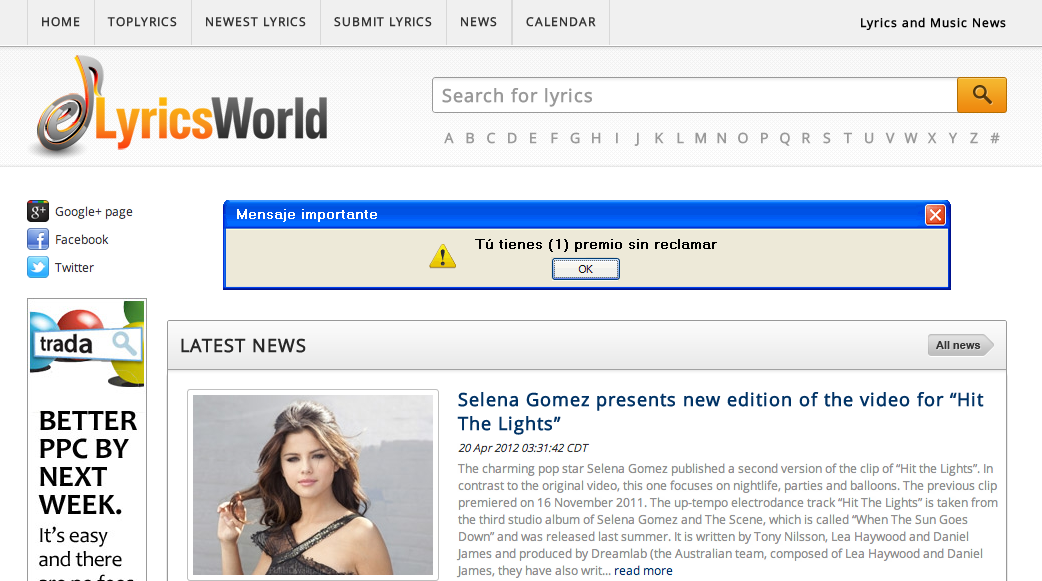Open the TOPLYRICS menu item
Image resolution: width=1042 pixels, height=581 pixels.
(x=142, y=22)
